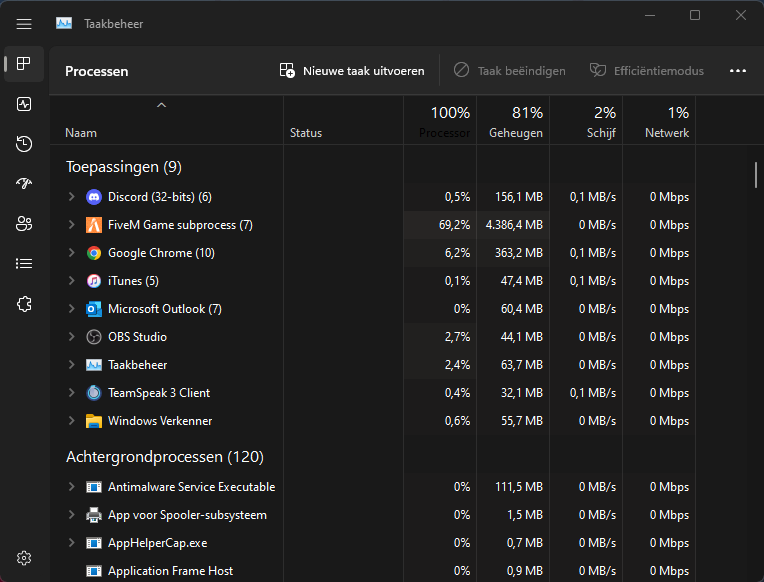Open Startup apps page in sidebar
Image resolution: width=764 pixels, height=582 pixels.
pos(24,184)
